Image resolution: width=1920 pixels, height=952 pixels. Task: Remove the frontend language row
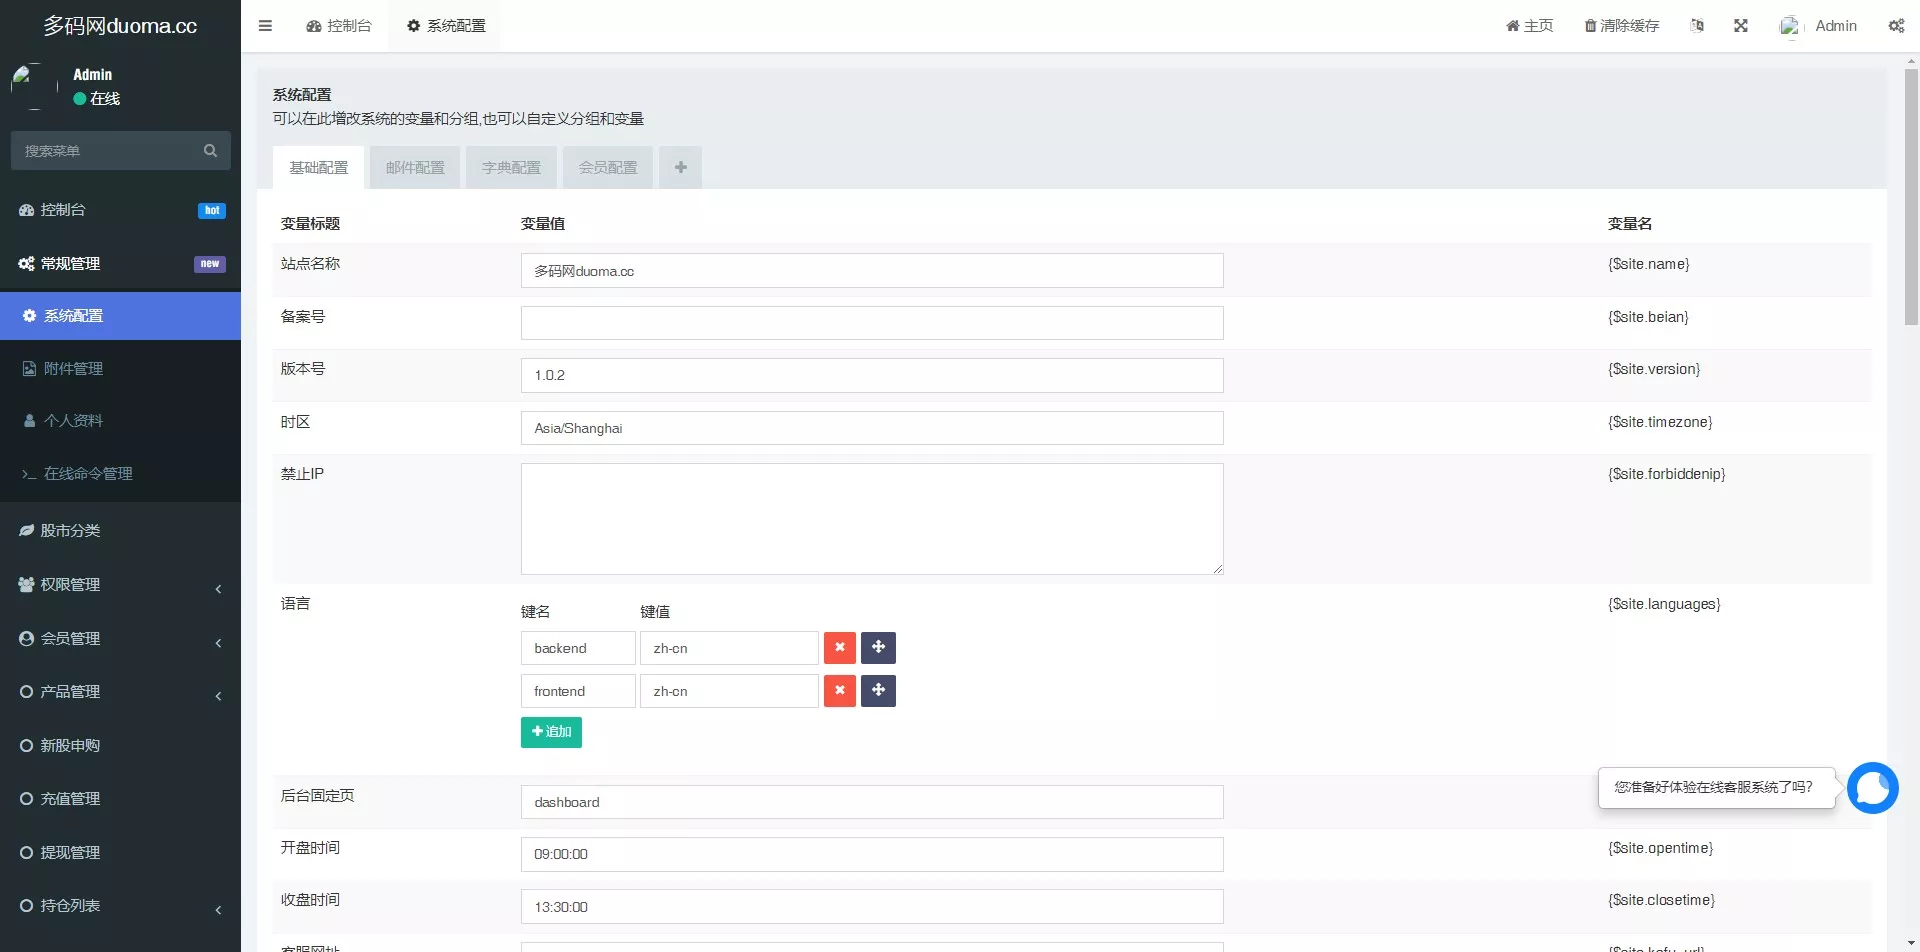point(839,691)
